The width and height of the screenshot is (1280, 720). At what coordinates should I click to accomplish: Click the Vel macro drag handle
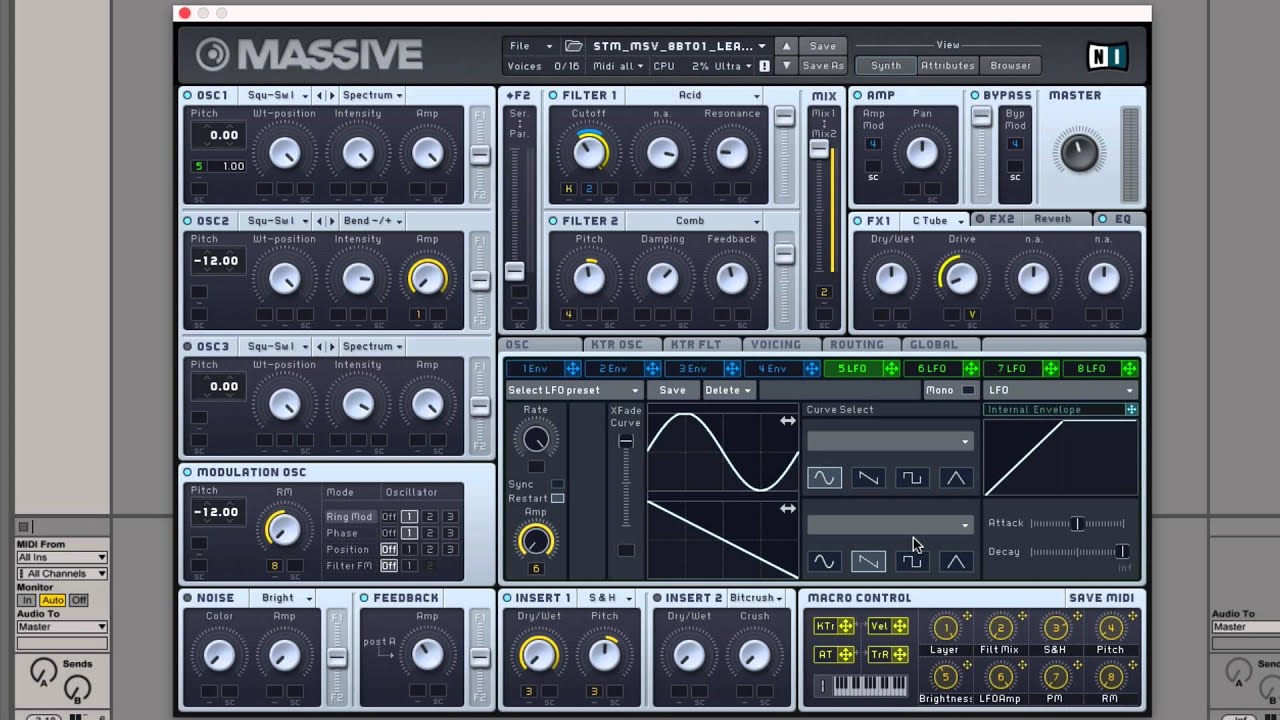coord(899,626)
